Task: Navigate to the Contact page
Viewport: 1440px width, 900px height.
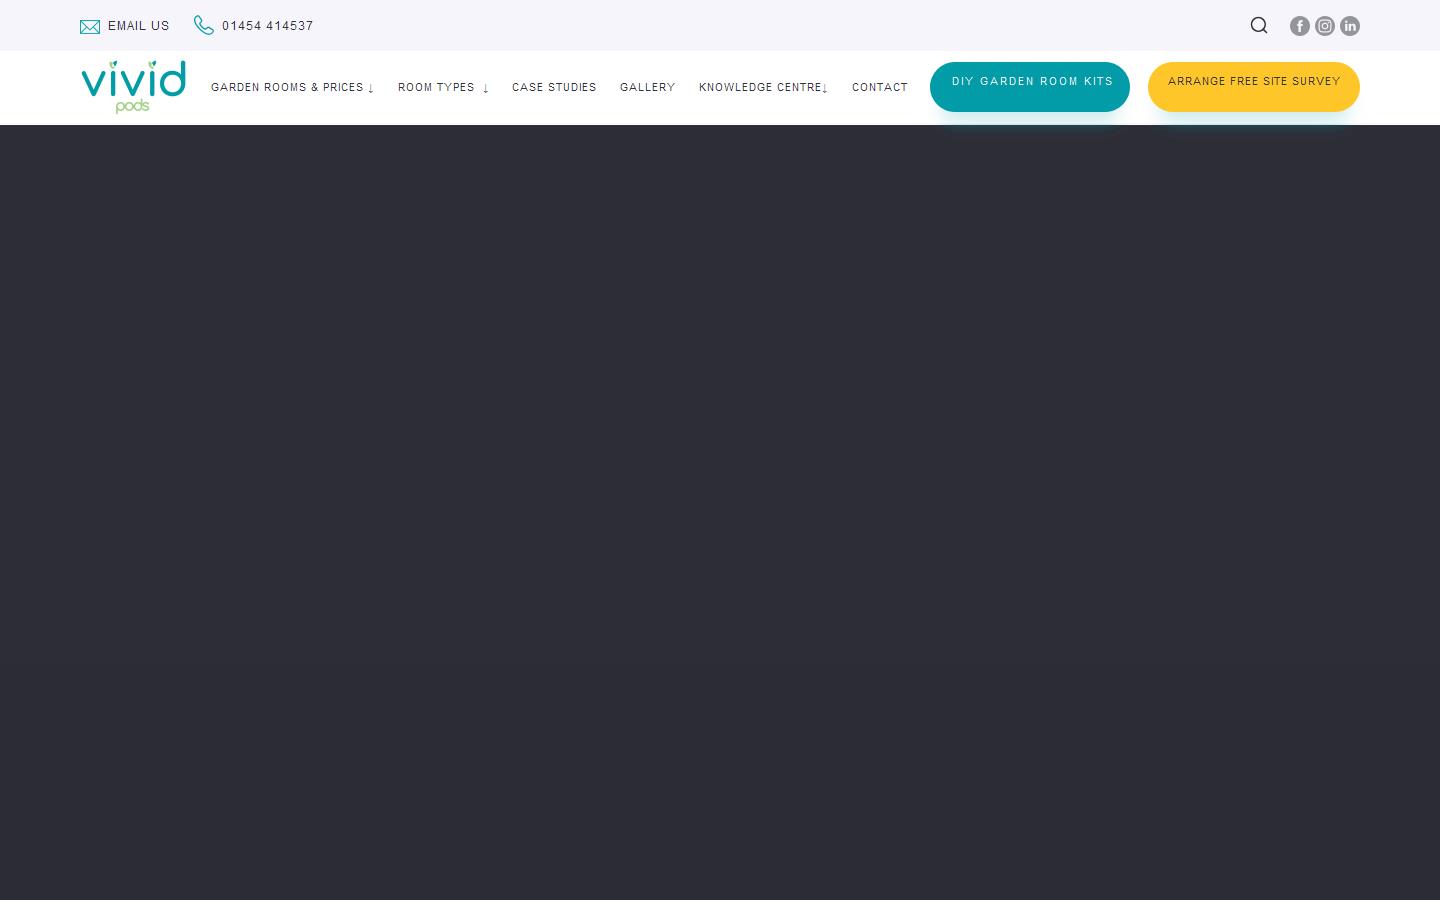Action: point(880,87)
